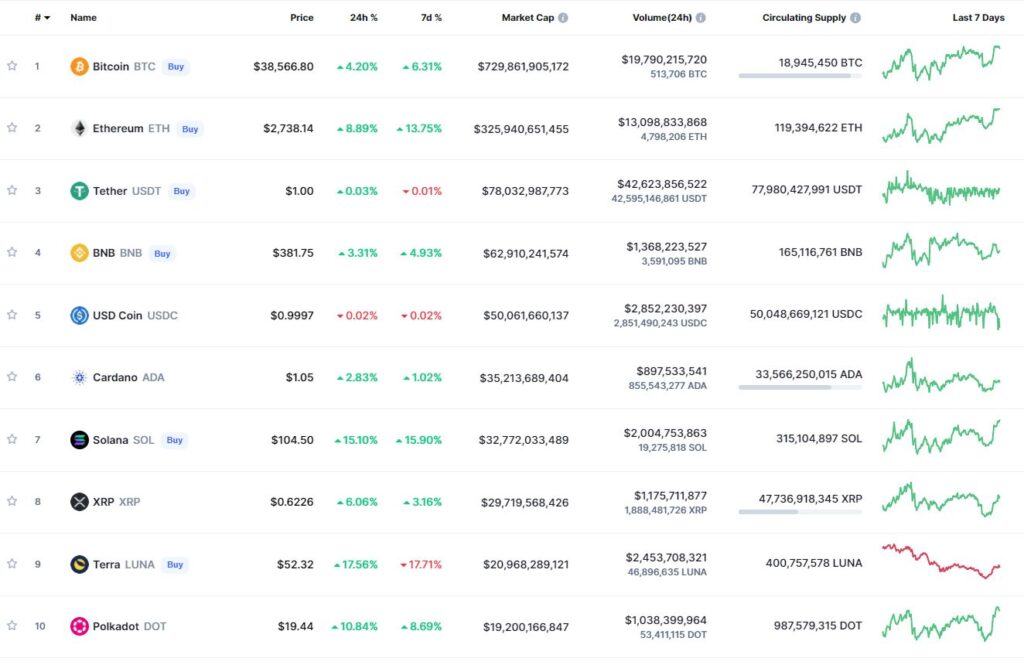
Task: Click BNB market cap $62,910,241,574
Action: tap(526, 253)
